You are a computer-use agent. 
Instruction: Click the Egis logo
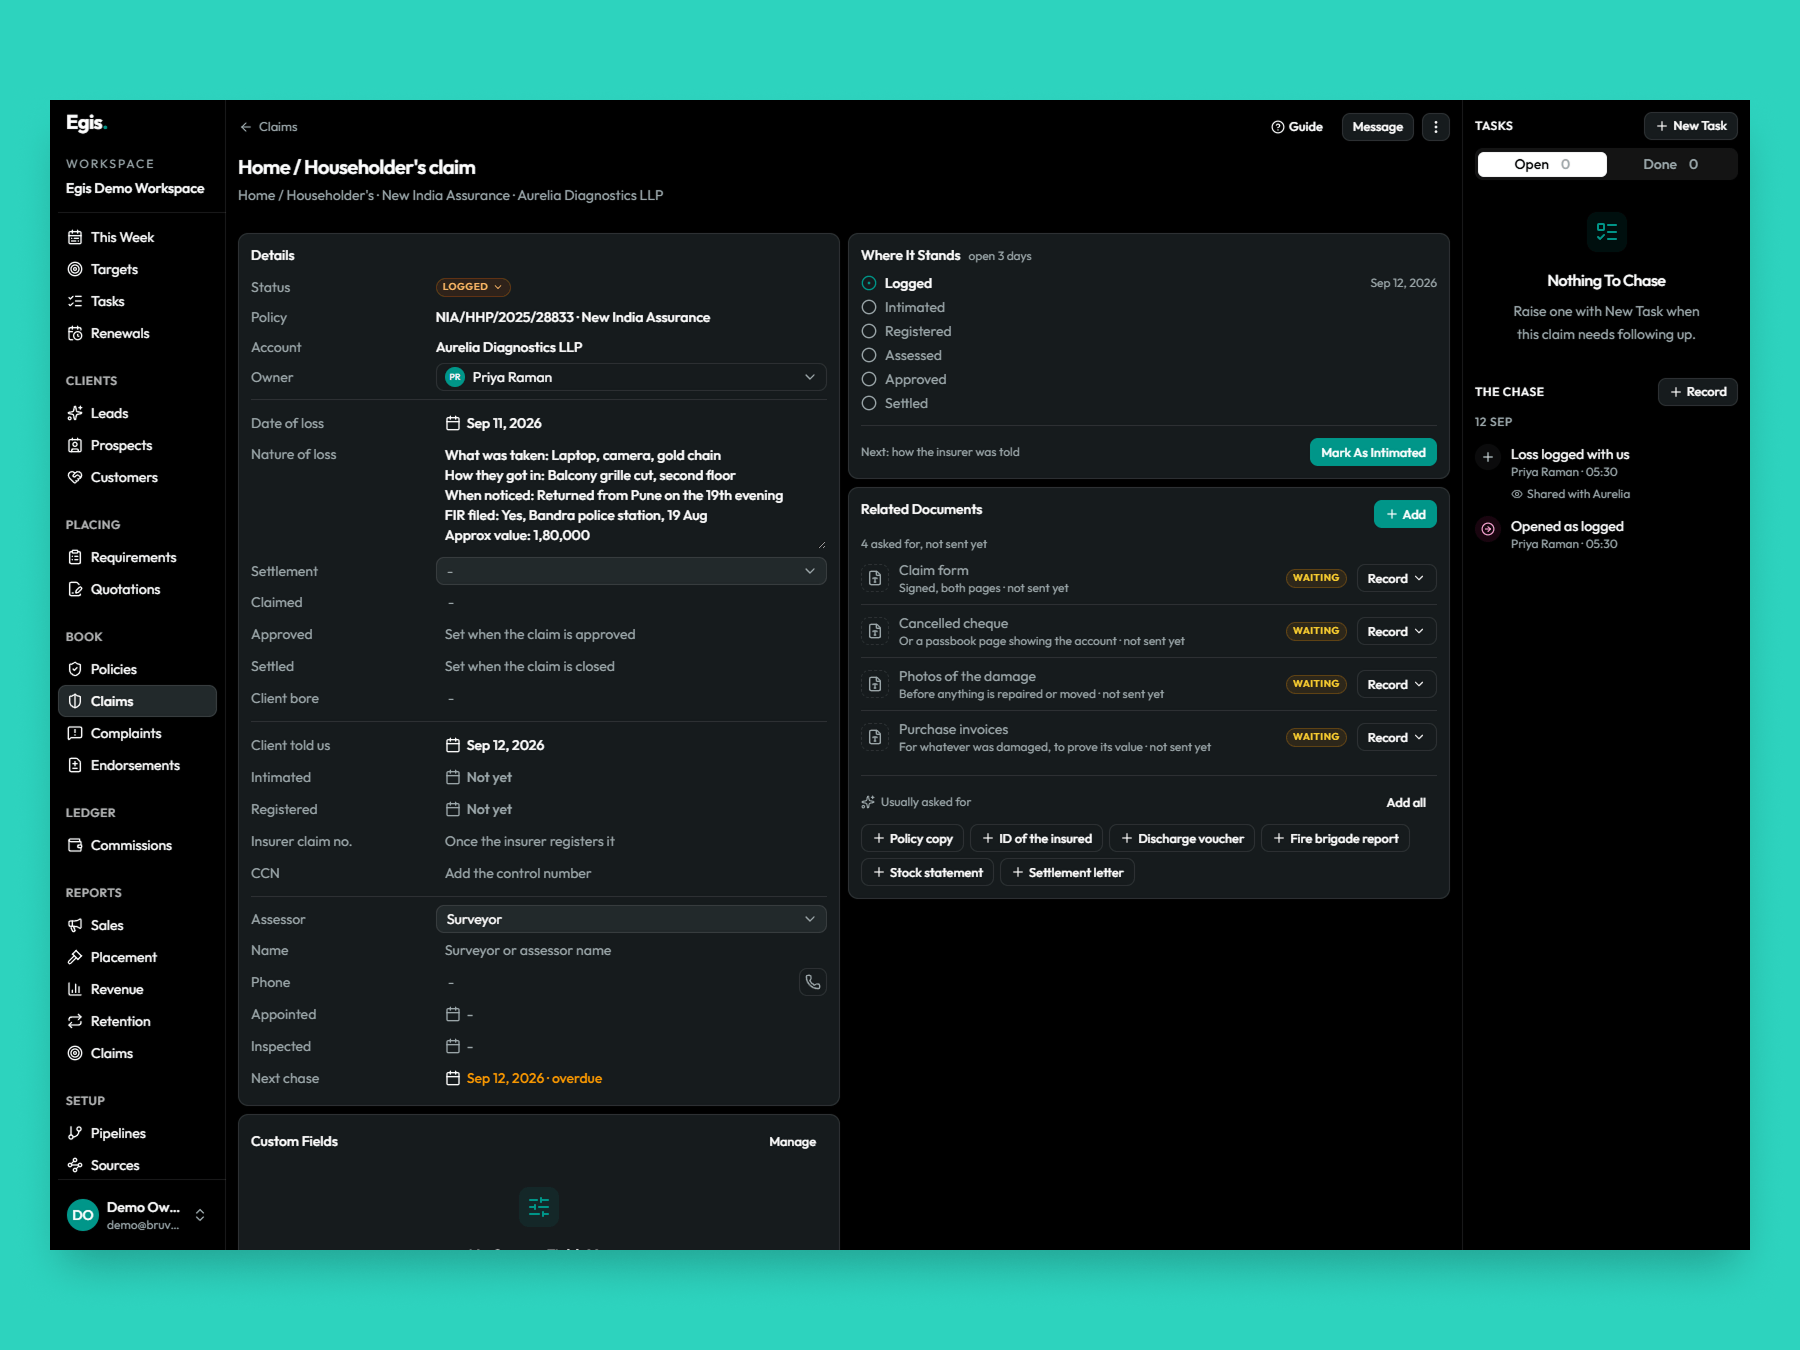tap(86, 123)
